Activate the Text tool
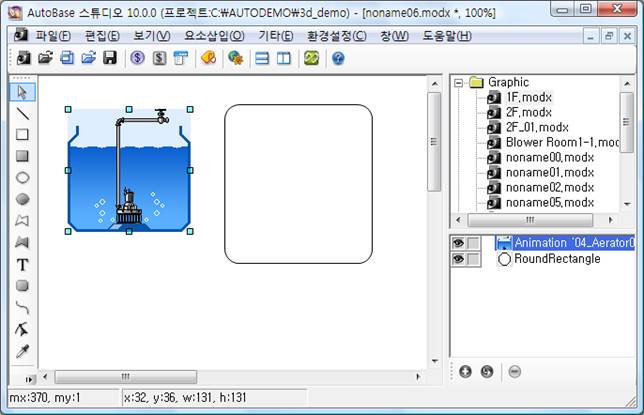This screenshot has width=644, height=415. (x=23, y=264)
